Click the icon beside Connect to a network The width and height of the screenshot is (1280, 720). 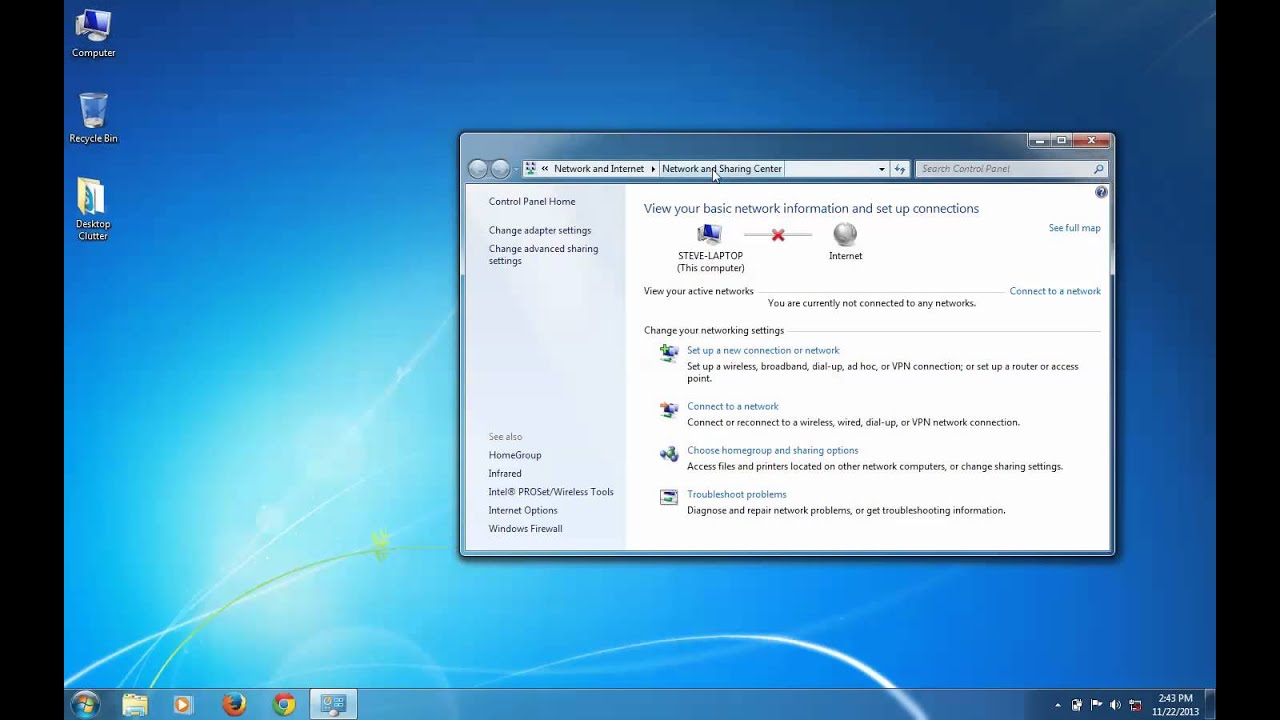(669, 409)
